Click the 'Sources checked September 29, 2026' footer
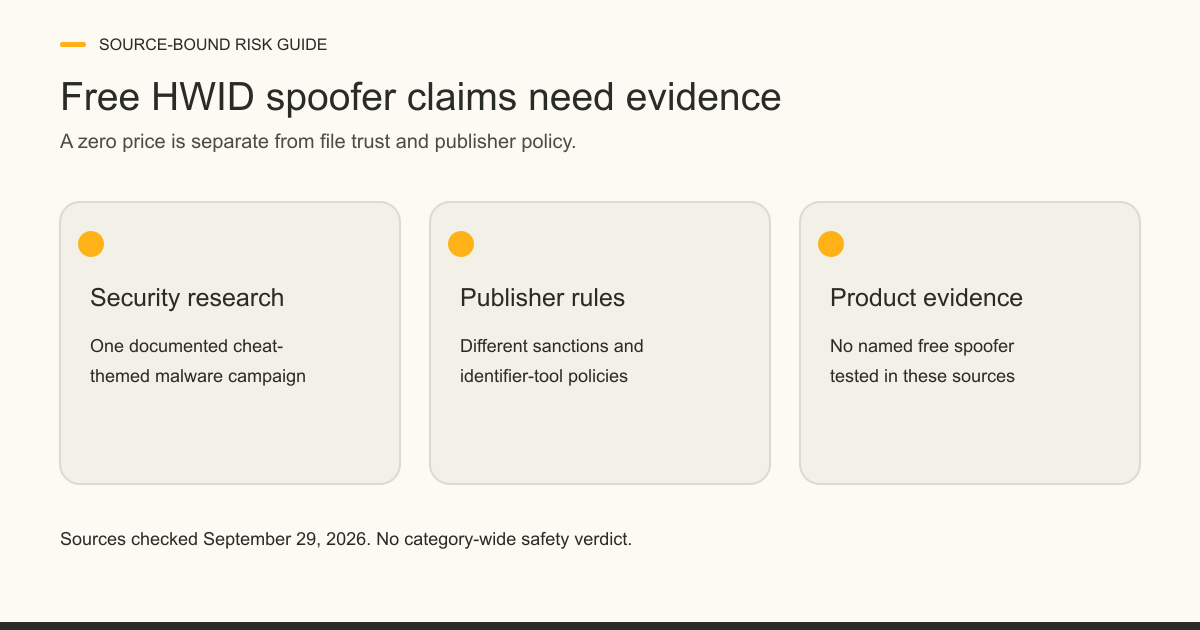This screenshot has height=630, width=1200. point(346,539)
